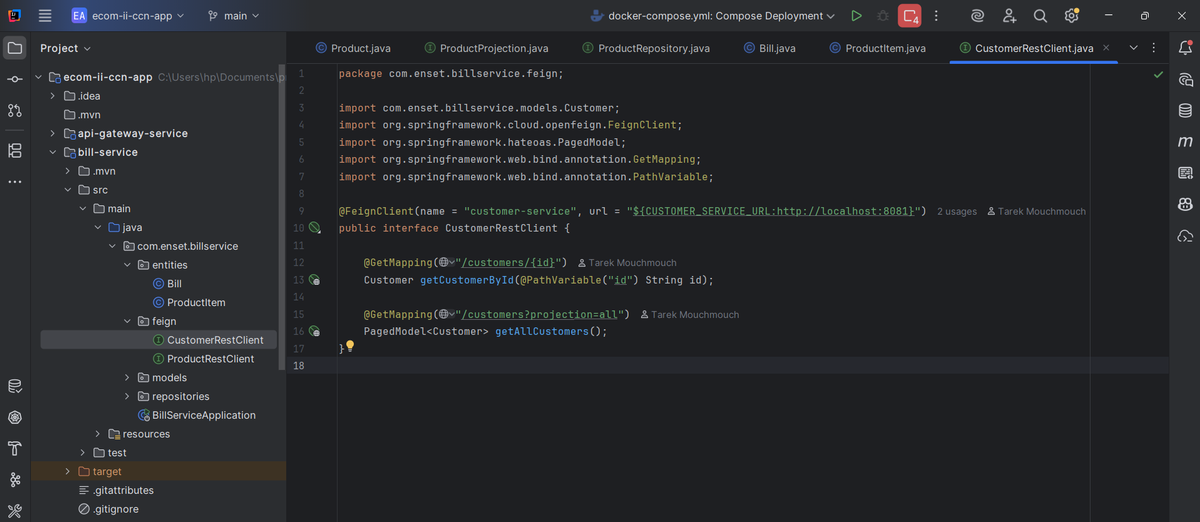The image size is (1200, 522).
Task: Open ProductRestClient in the project tree
Action: tap(210, 359)
